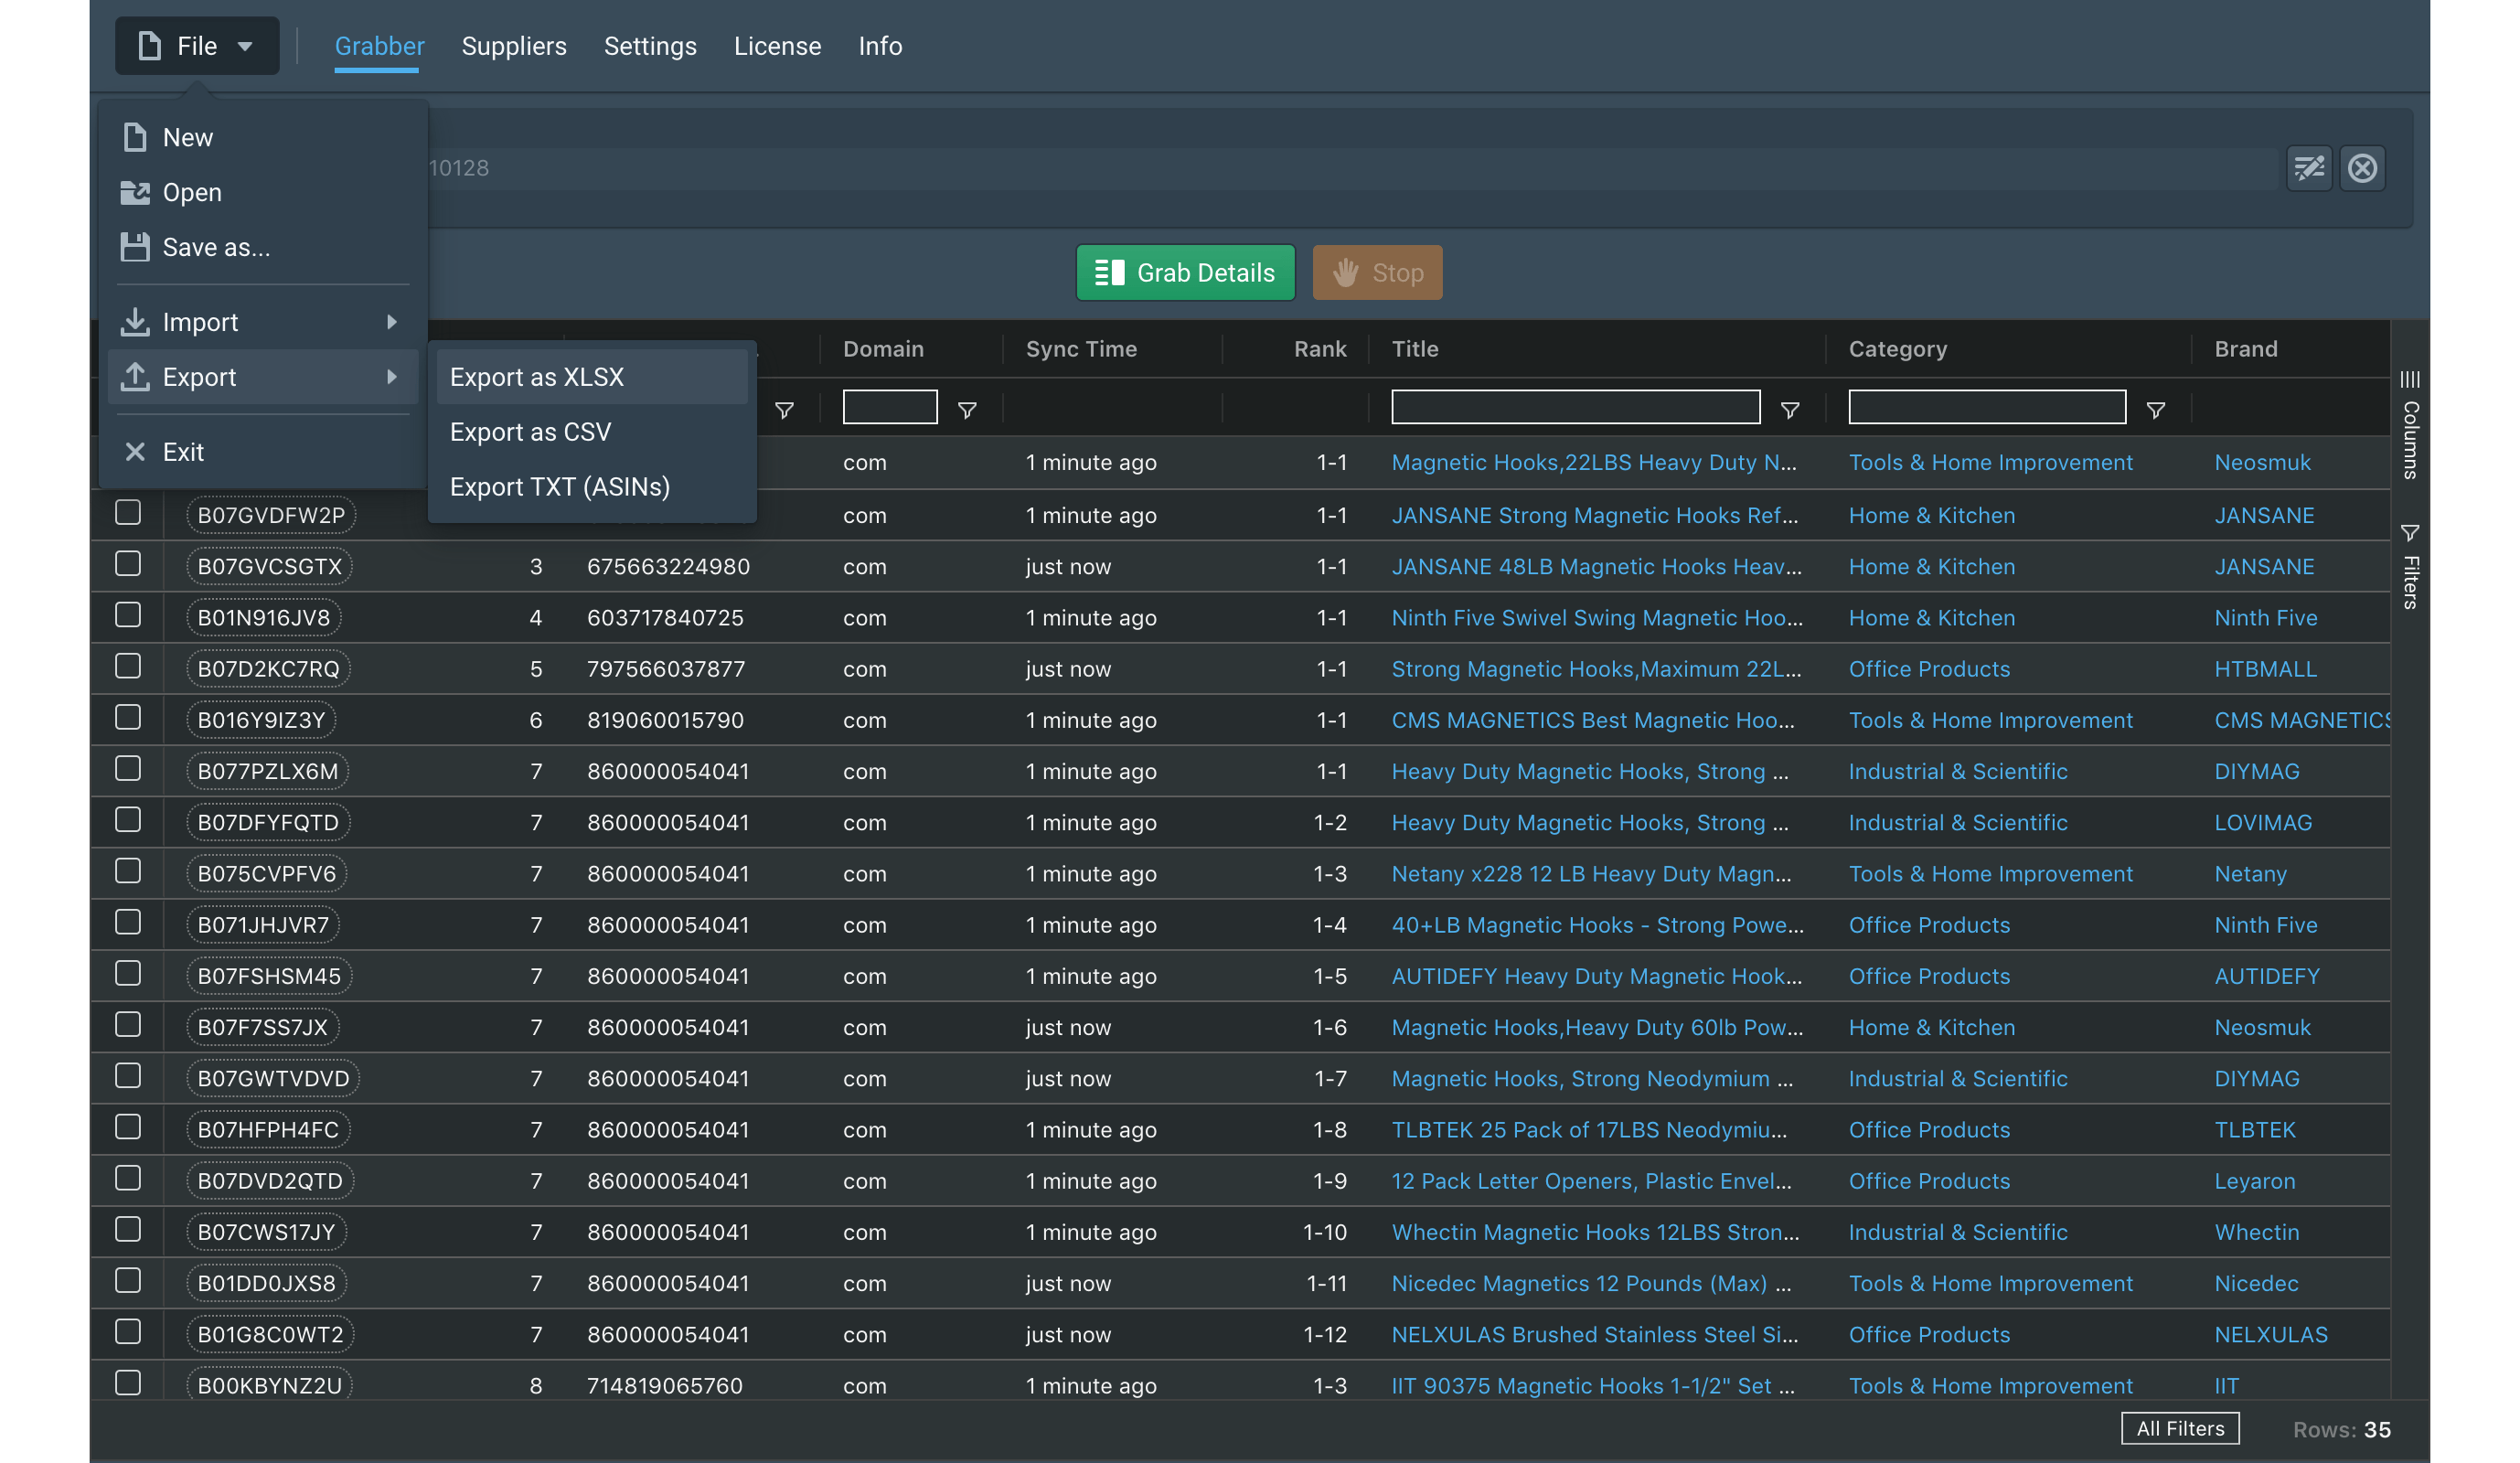Image resolution: width=2520 pixels, height=1463 pixels.
Task: Click the filter funnel icon left of the Domain filter box
Action: click(x=785, y=410)
